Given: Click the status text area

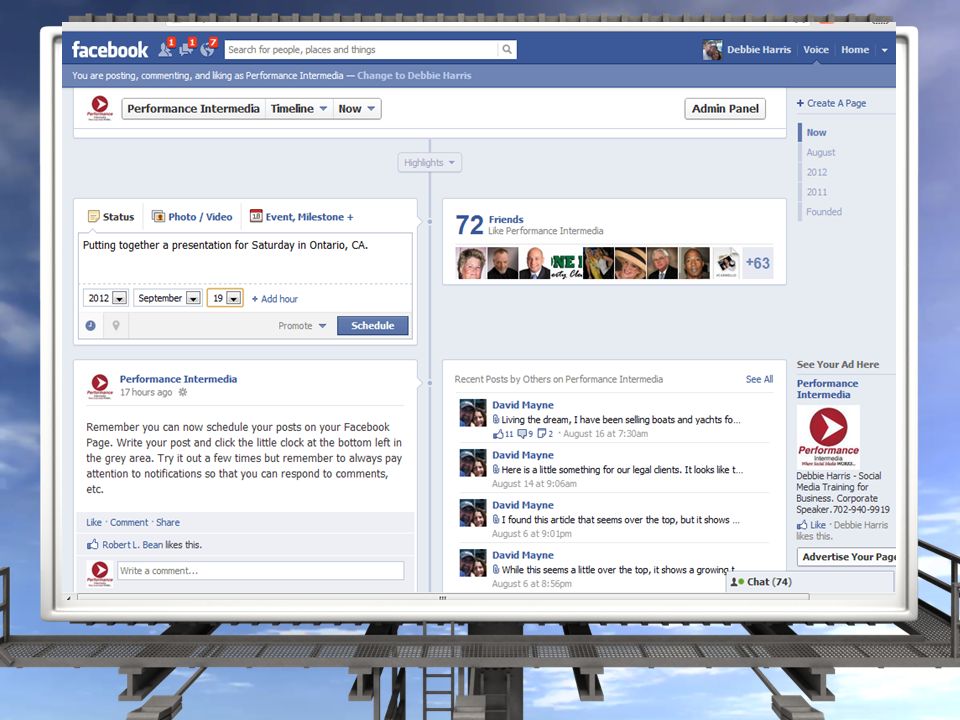Looking at the screenshot, I should click(245, 258).
